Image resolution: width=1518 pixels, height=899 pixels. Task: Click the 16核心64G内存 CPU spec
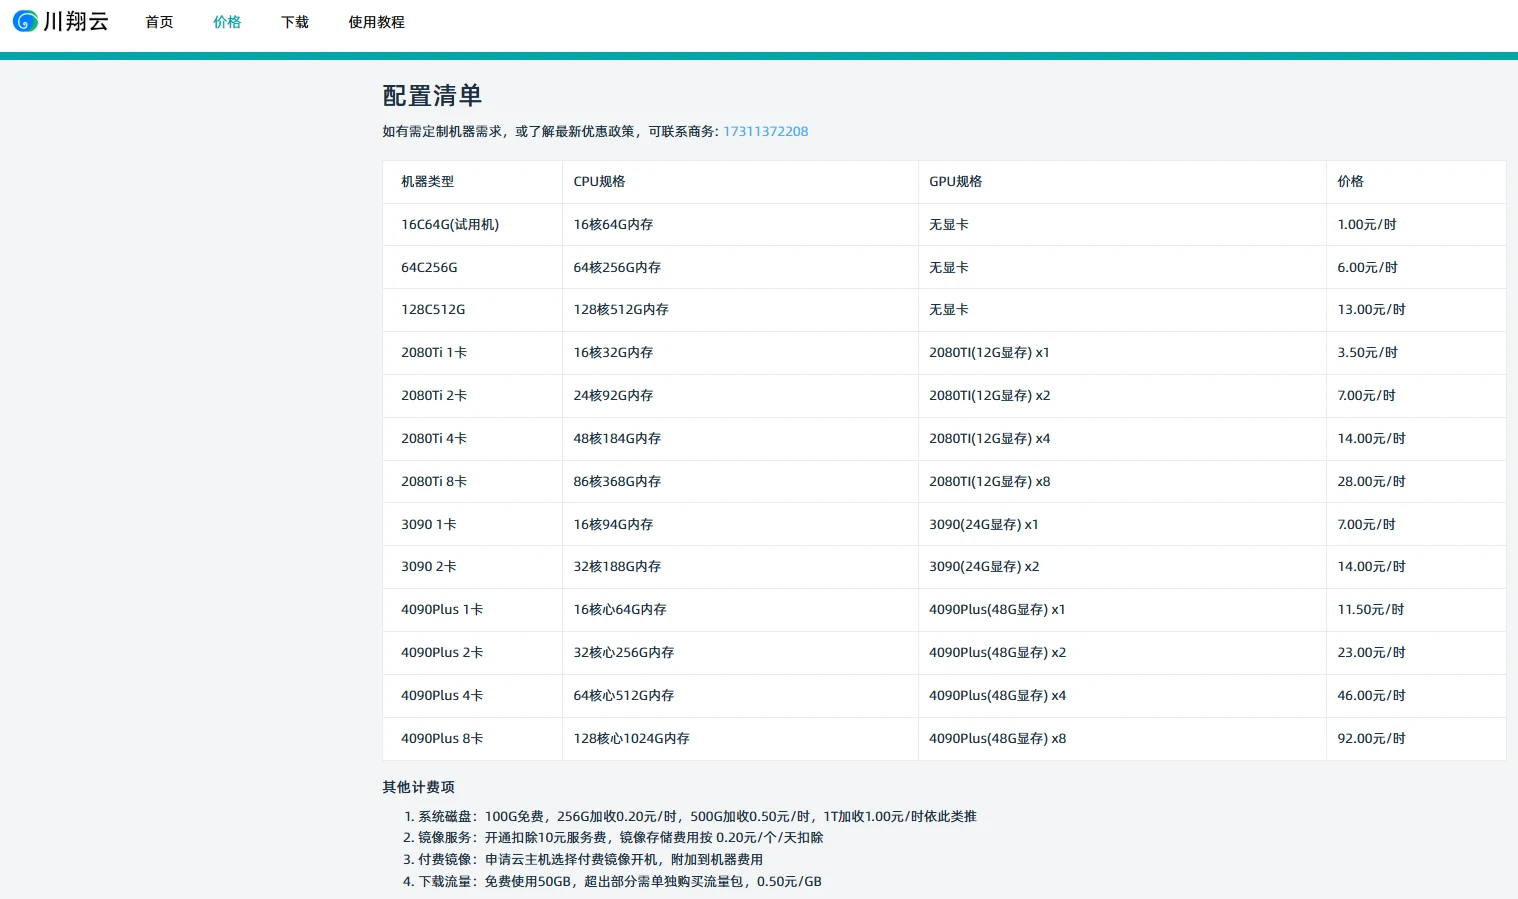[620, 609]
